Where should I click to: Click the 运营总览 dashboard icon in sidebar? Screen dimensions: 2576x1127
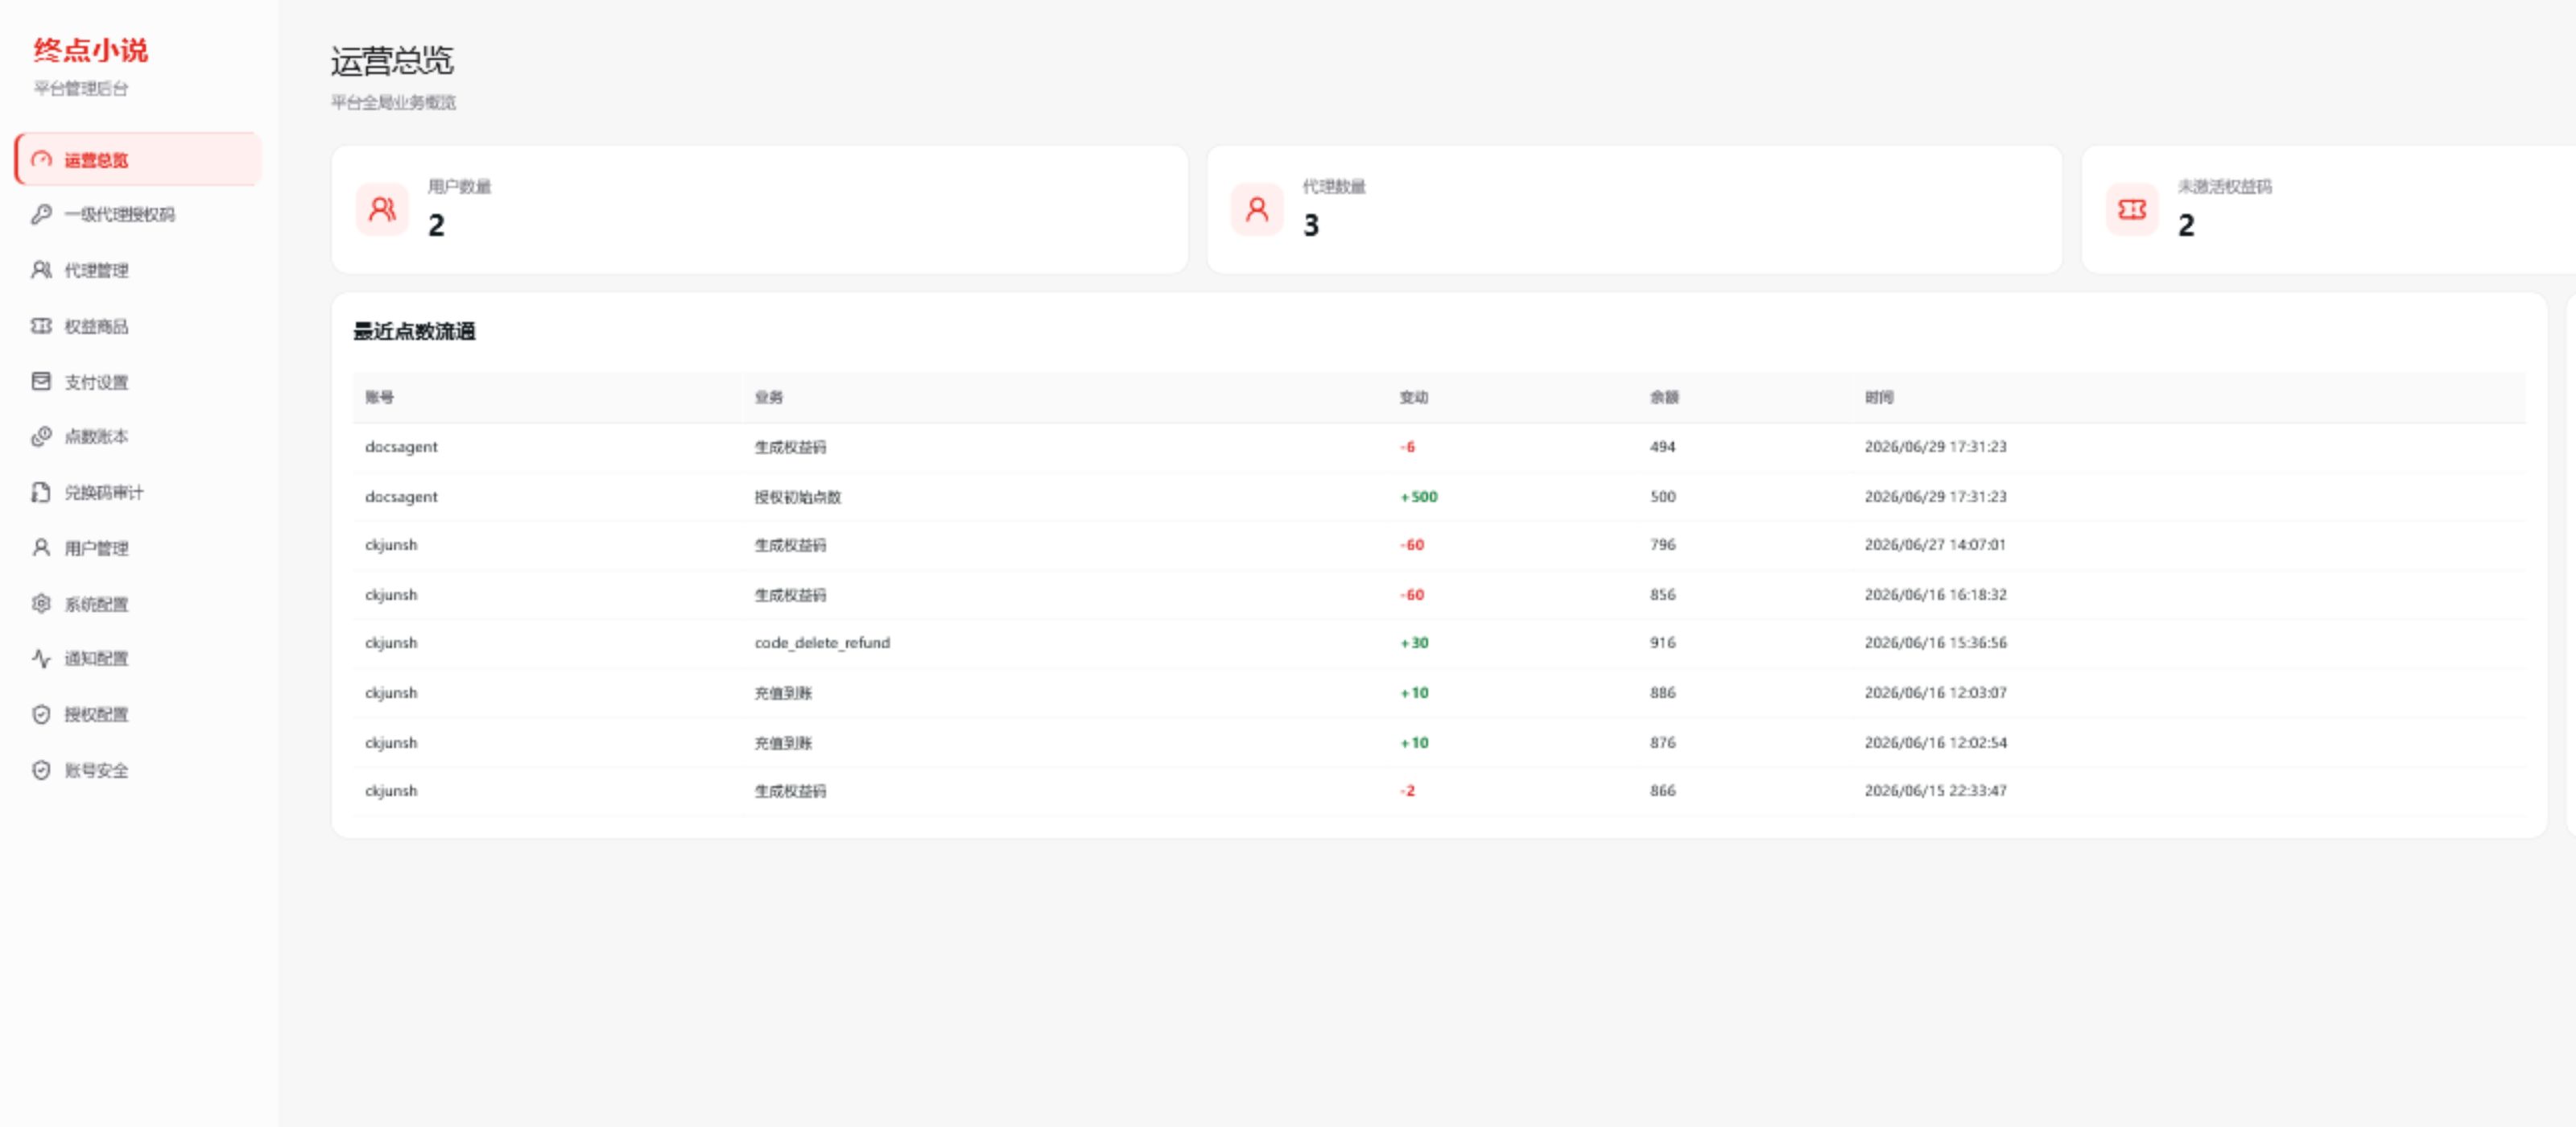point(41,159)
